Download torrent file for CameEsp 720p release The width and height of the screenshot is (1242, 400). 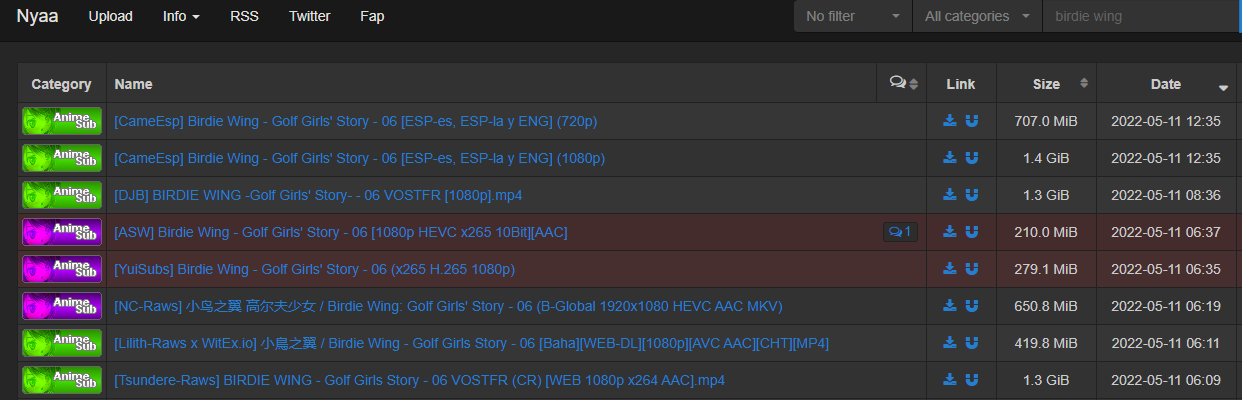point(950,121)
